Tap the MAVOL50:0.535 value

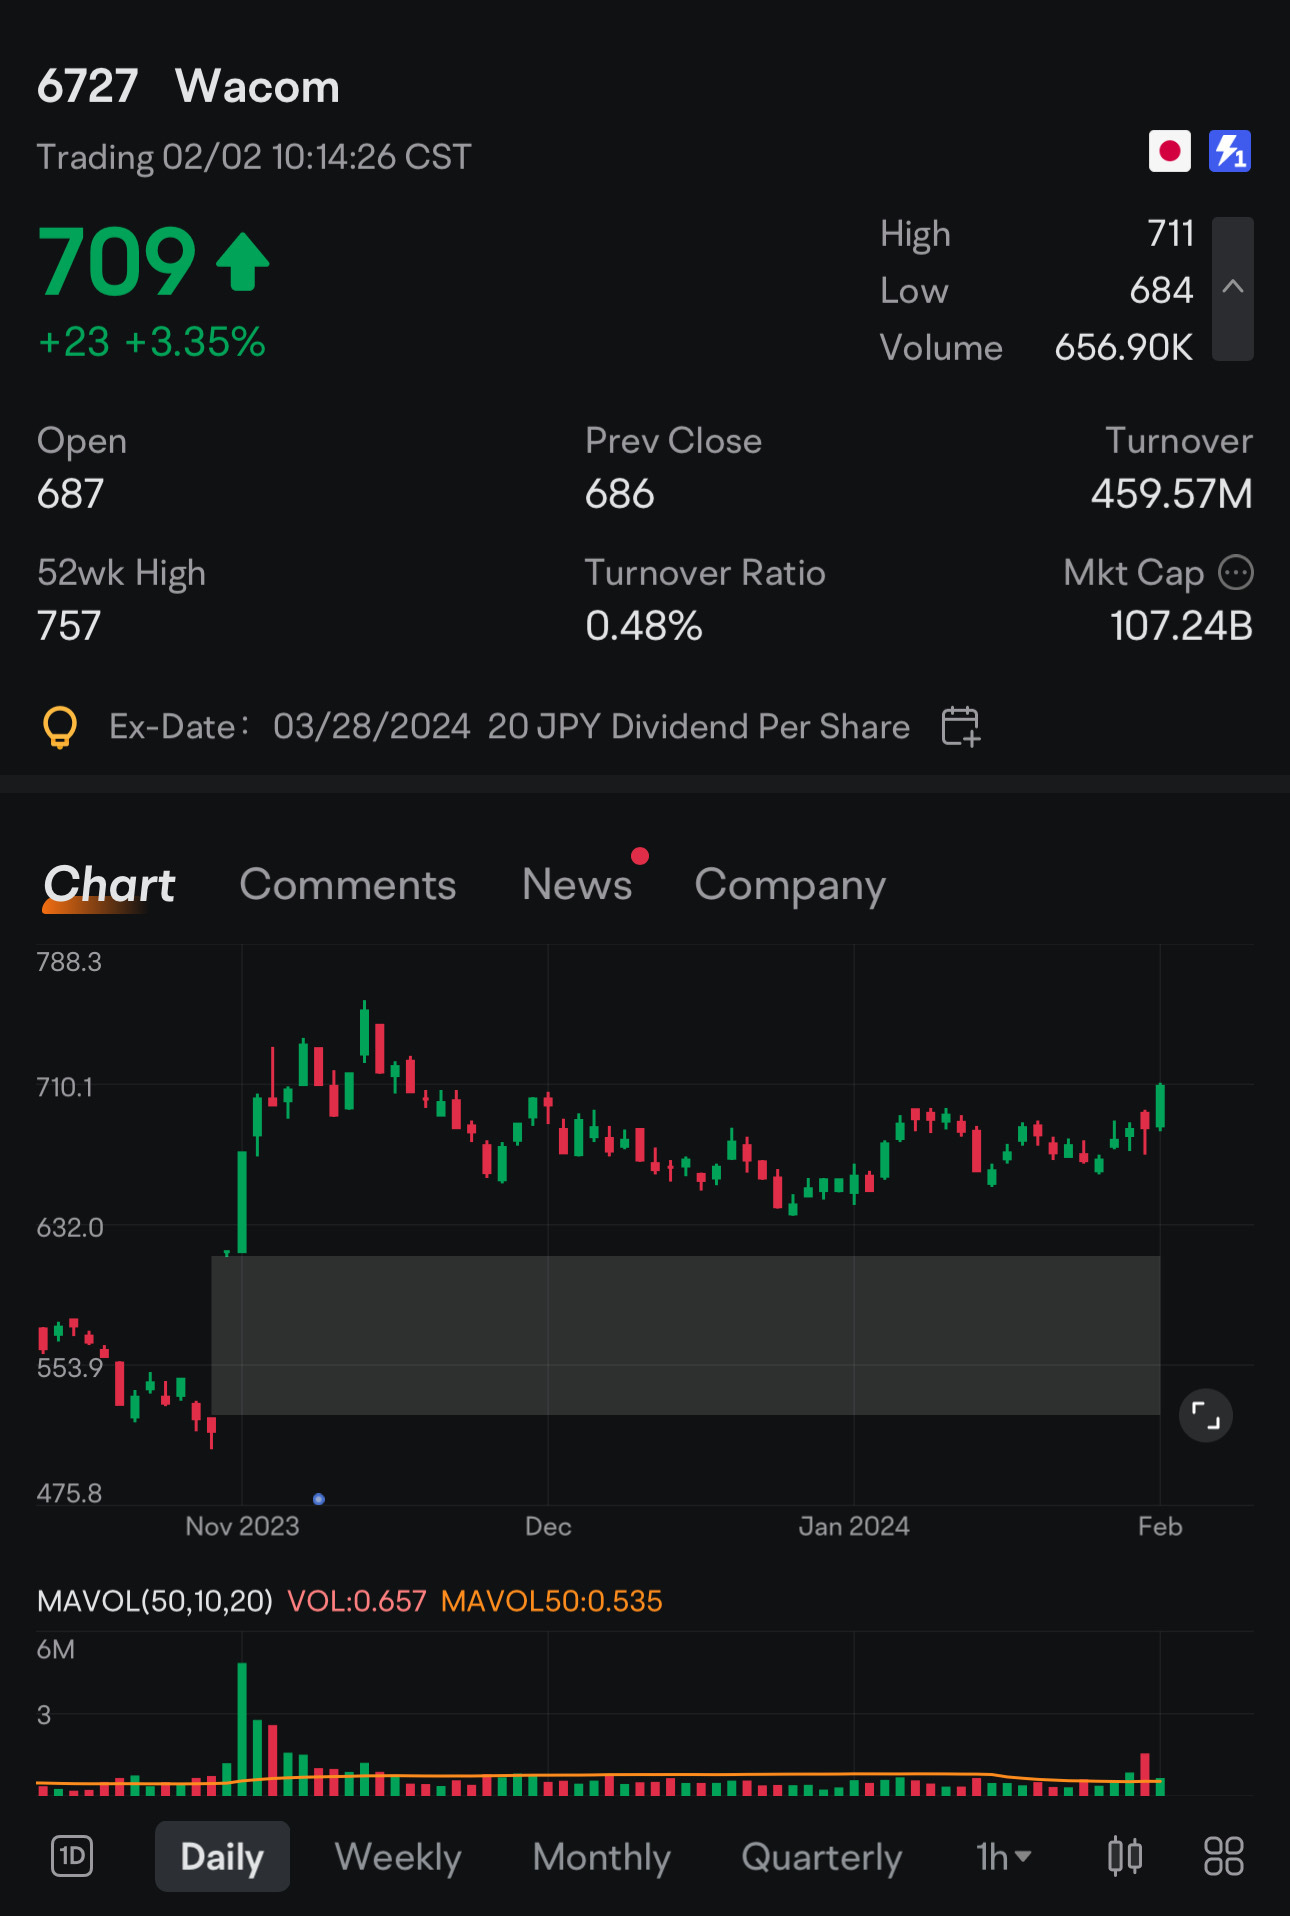[x=552, y=1601]
